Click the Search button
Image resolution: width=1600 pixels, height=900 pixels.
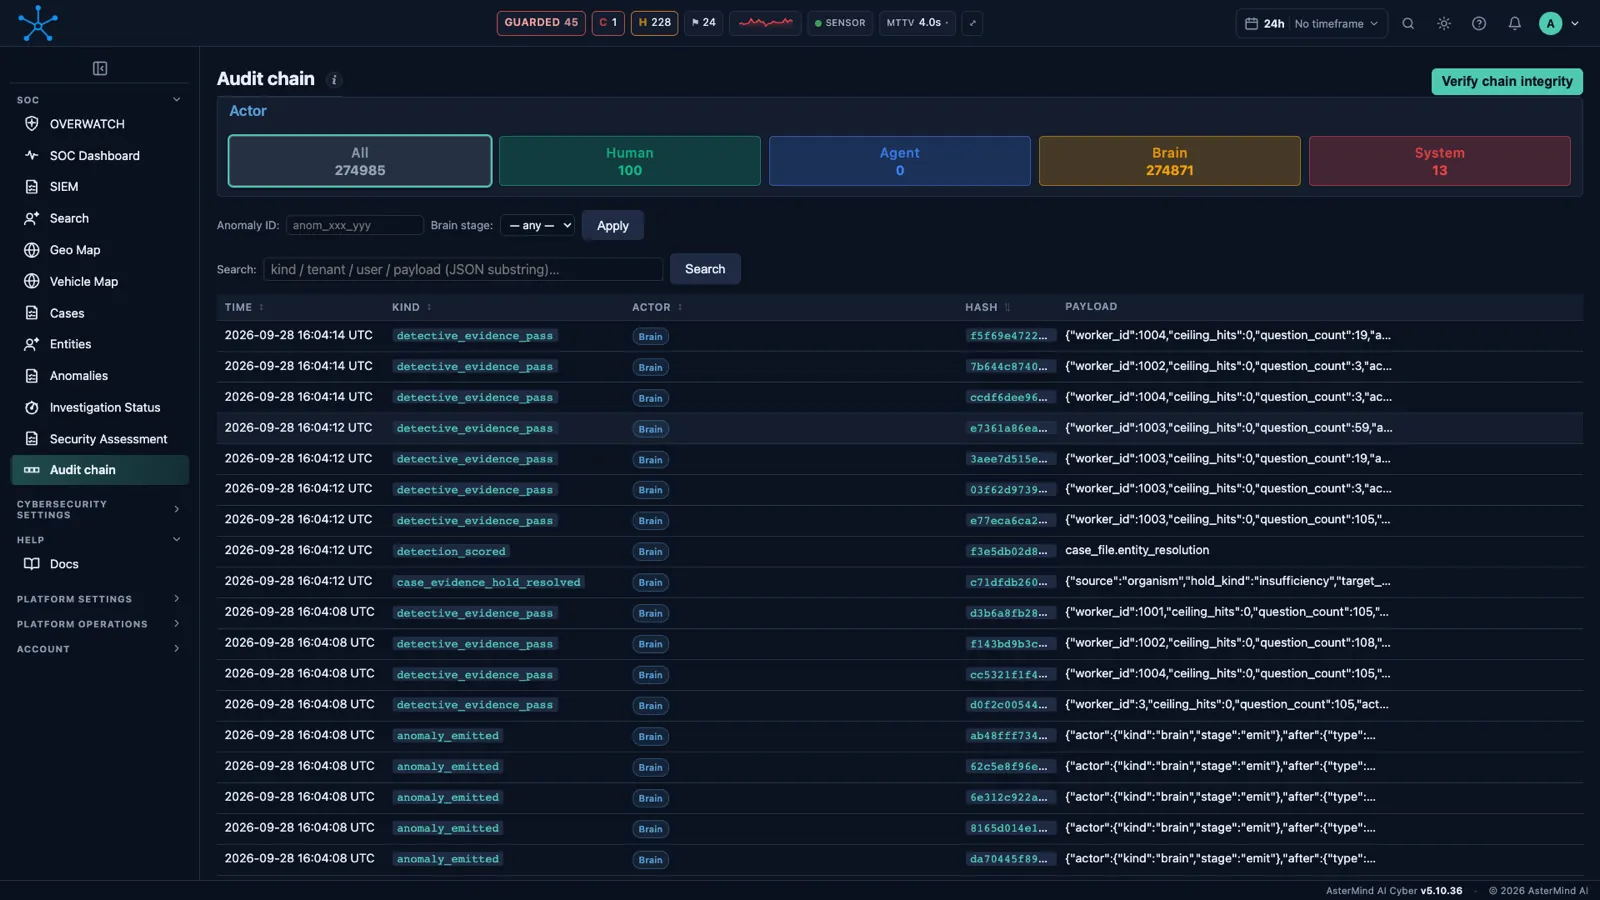tap(705, 269)
